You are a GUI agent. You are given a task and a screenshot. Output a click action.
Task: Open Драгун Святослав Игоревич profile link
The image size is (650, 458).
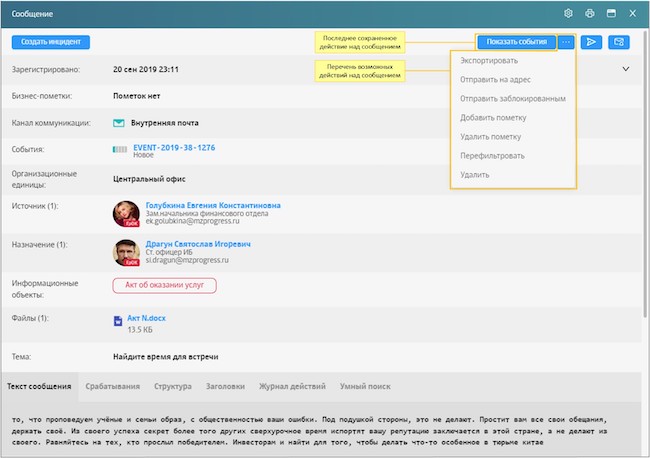pos(198,244)
